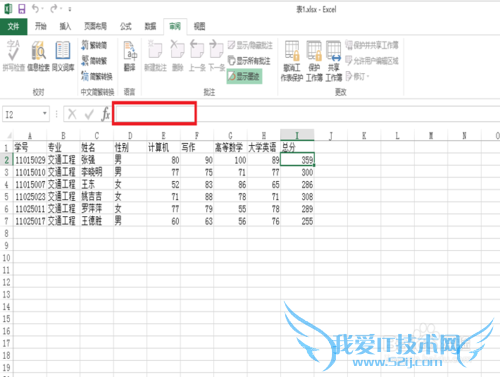
Task: Click the 大学英语 header cell
Action: point(264,147)
